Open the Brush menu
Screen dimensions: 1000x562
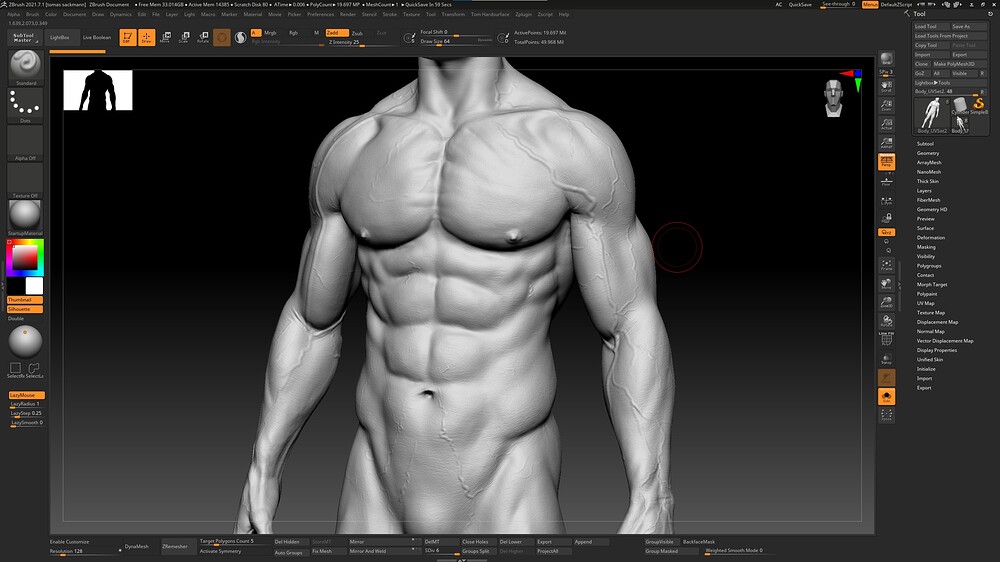33,14
